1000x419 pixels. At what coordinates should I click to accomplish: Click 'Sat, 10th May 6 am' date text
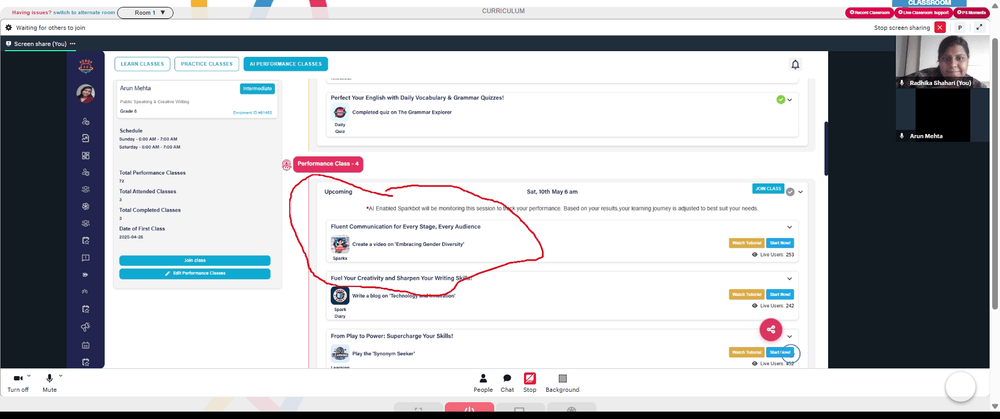pos(552,192)
